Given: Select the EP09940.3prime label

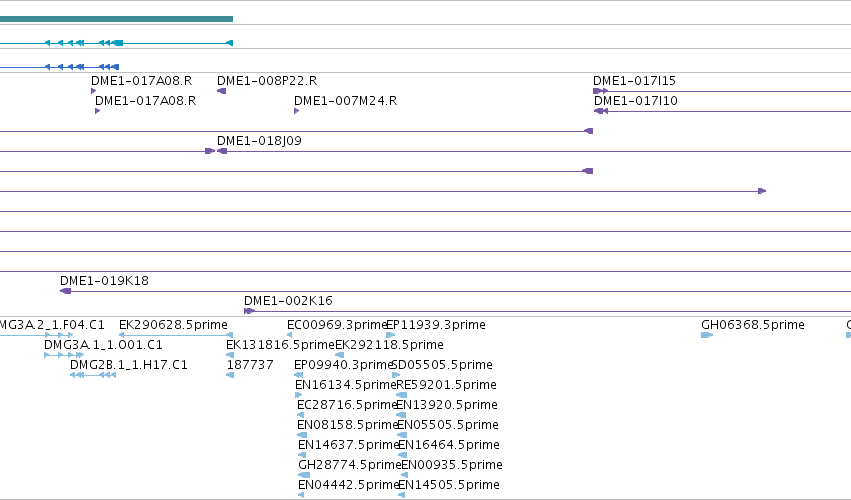Looking at the screenshot, I should [x=343, y=365].
